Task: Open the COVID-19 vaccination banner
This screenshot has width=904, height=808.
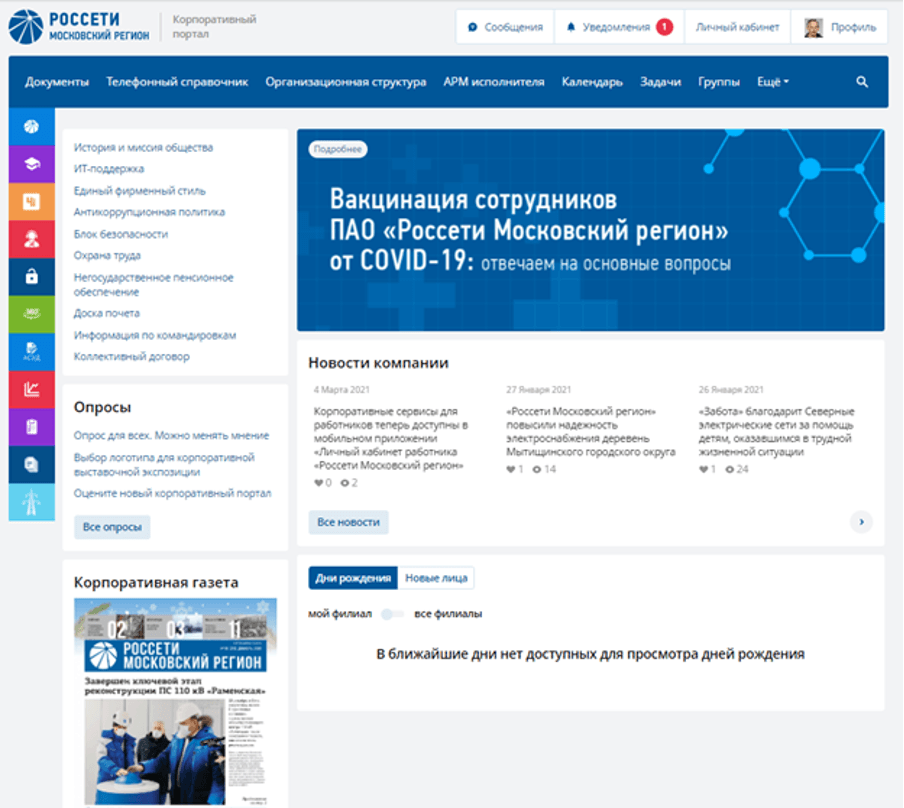Action: (590, 230)
